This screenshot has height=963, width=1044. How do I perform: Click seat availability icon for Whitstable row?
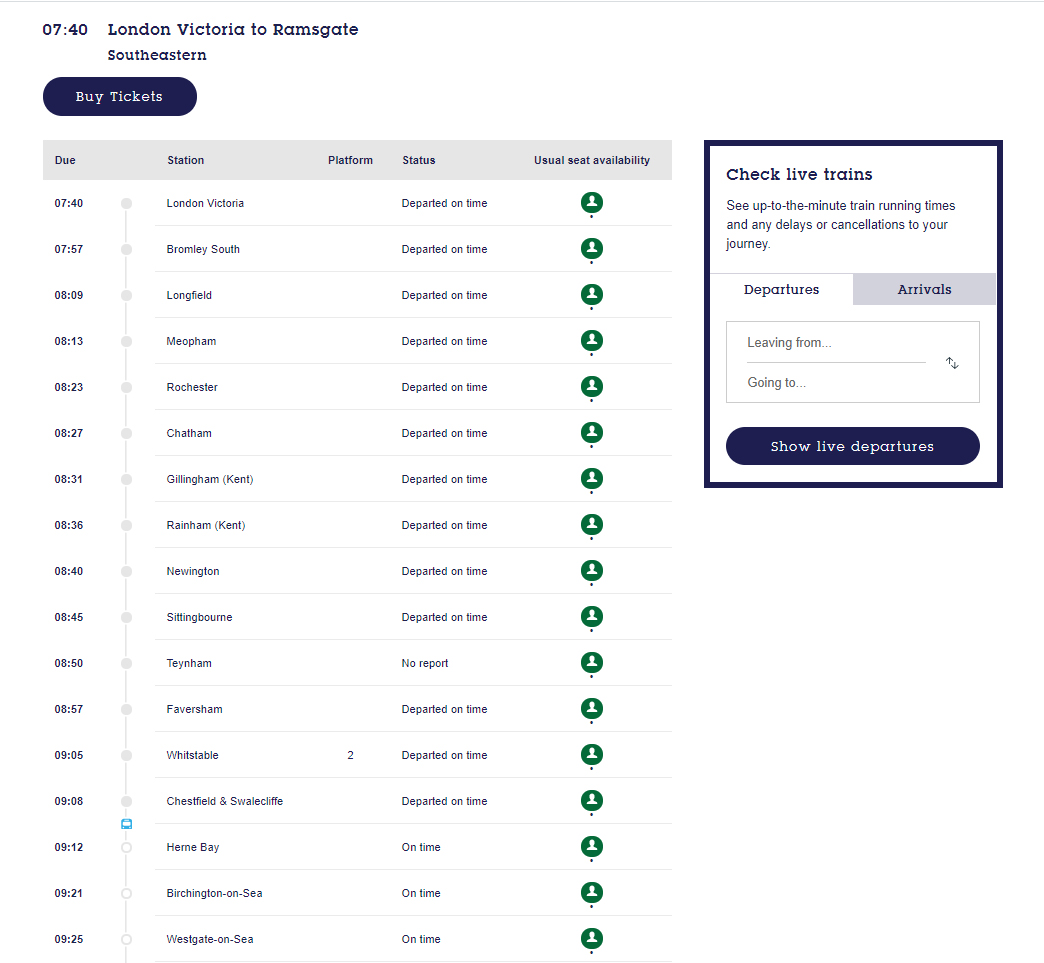coord(592,755)
